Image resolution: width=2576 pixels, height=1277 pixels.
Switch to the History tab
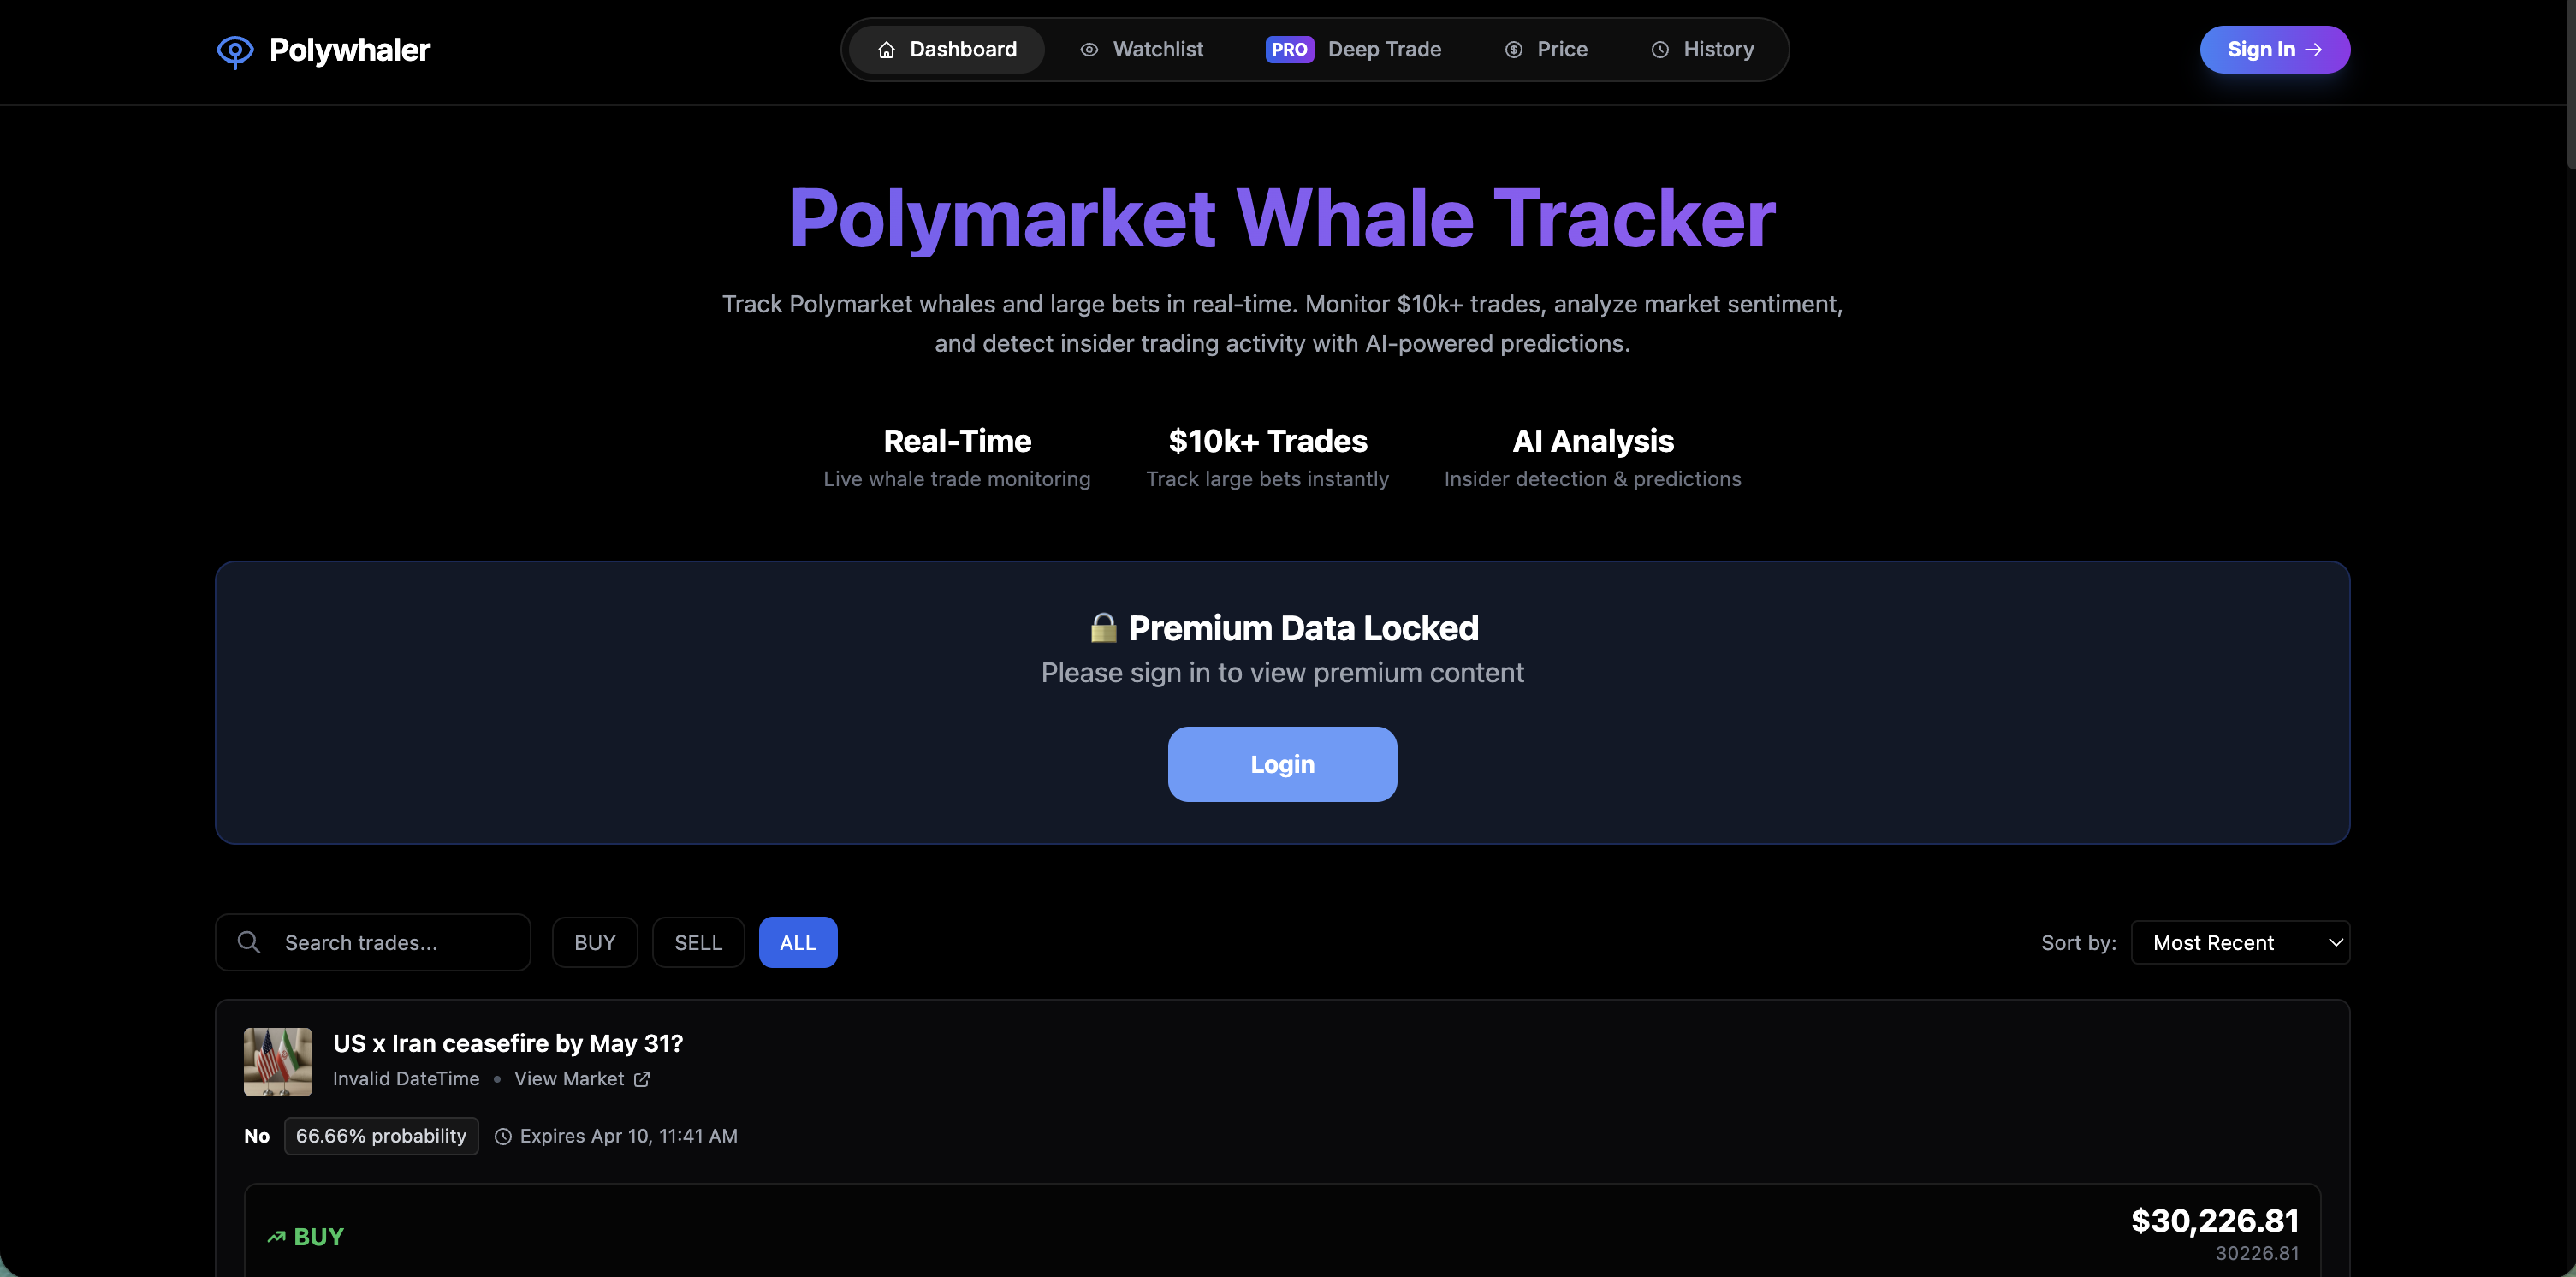[x=1717, y=50]
